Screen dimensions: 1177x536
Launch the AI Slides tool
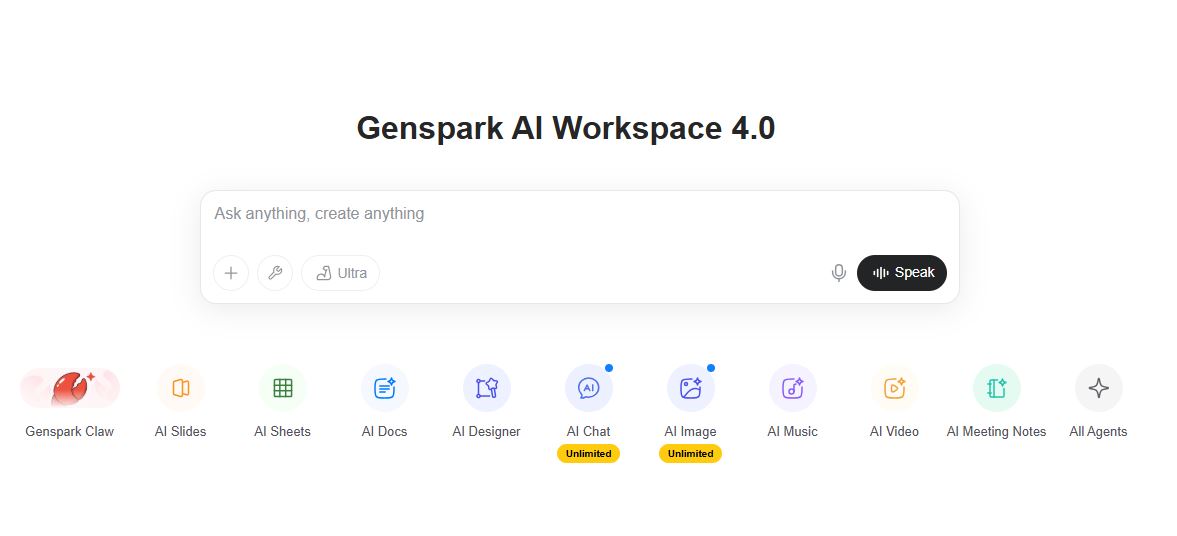click(181, 388)
